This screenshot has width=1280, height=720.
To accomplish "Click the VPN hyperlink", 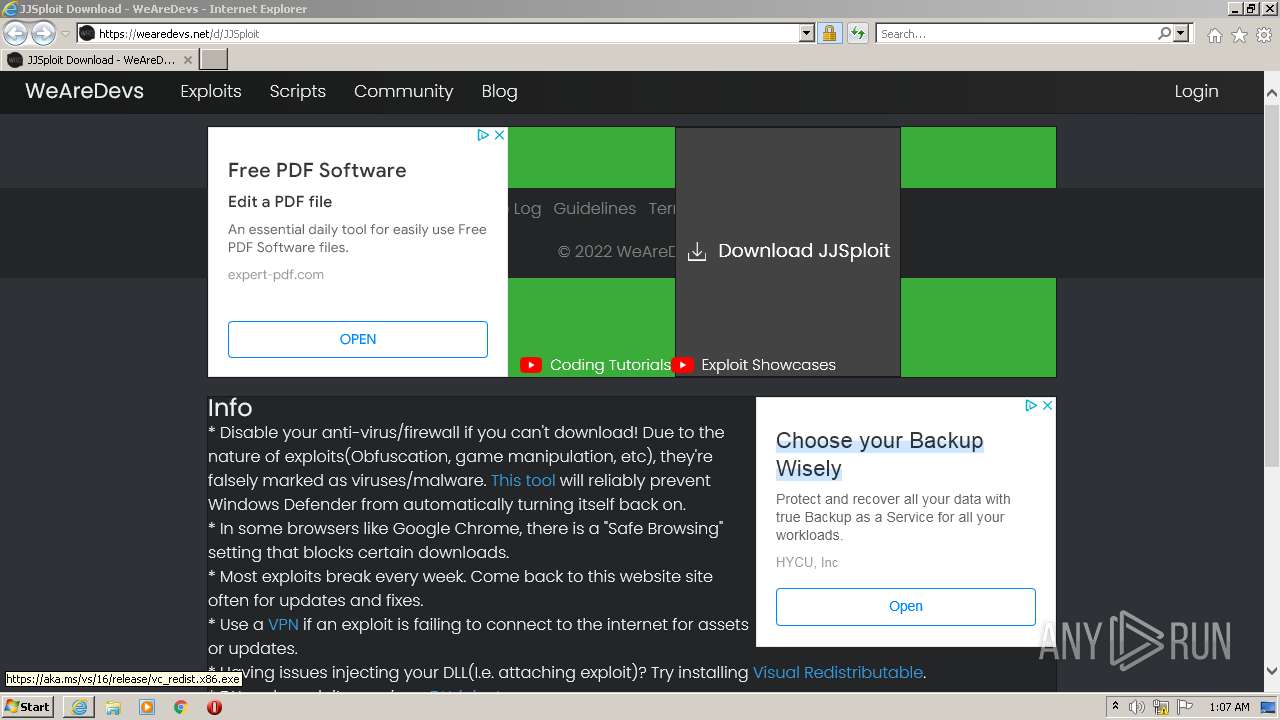I will click(283, 624).
